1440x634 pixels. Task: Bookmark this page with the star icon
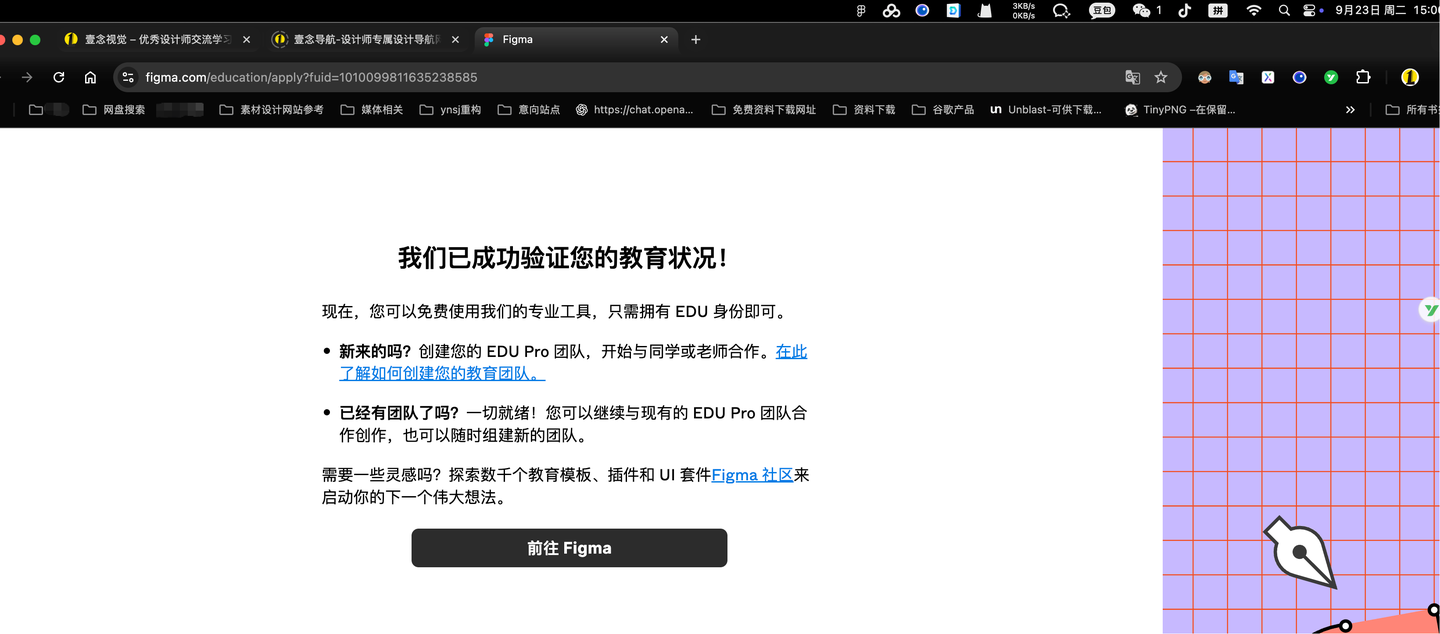tap(1161, 77)
